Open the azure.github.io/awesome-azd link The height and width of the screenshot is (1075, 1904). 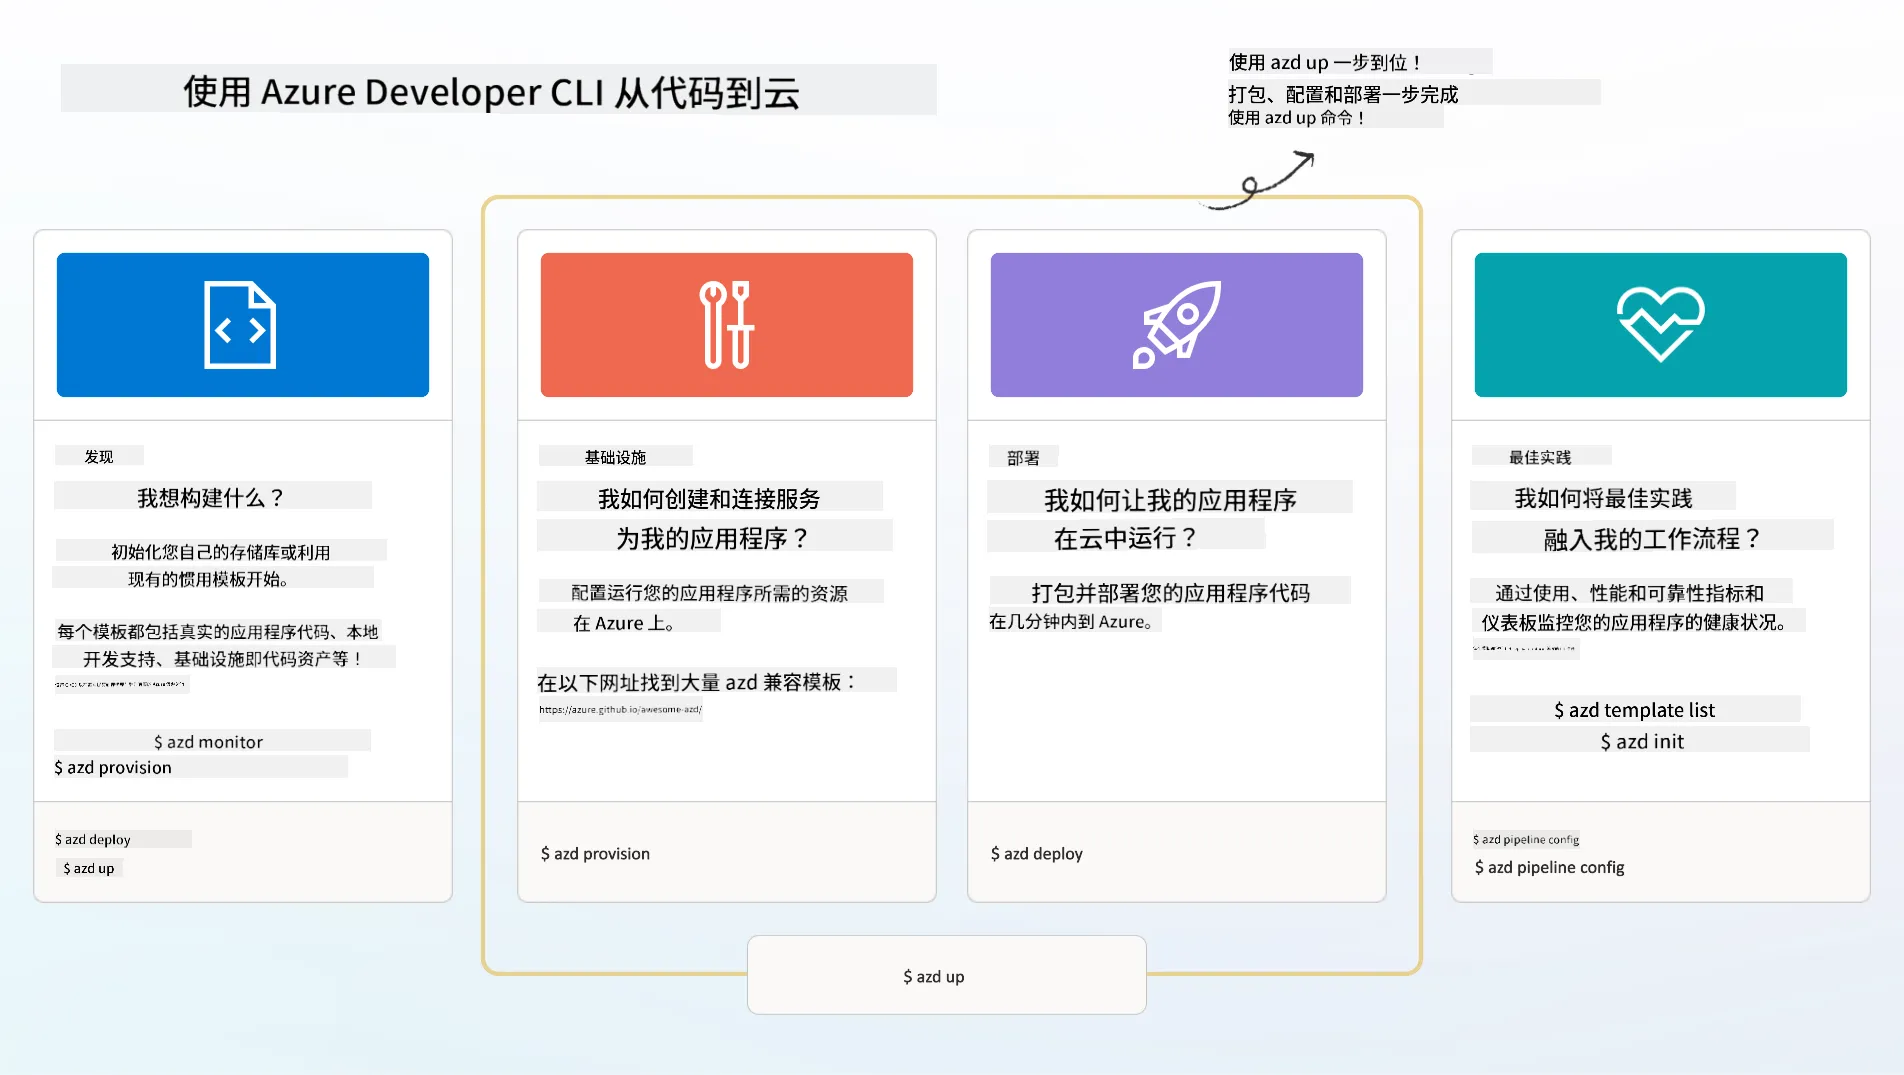click(x=620, y=710)
